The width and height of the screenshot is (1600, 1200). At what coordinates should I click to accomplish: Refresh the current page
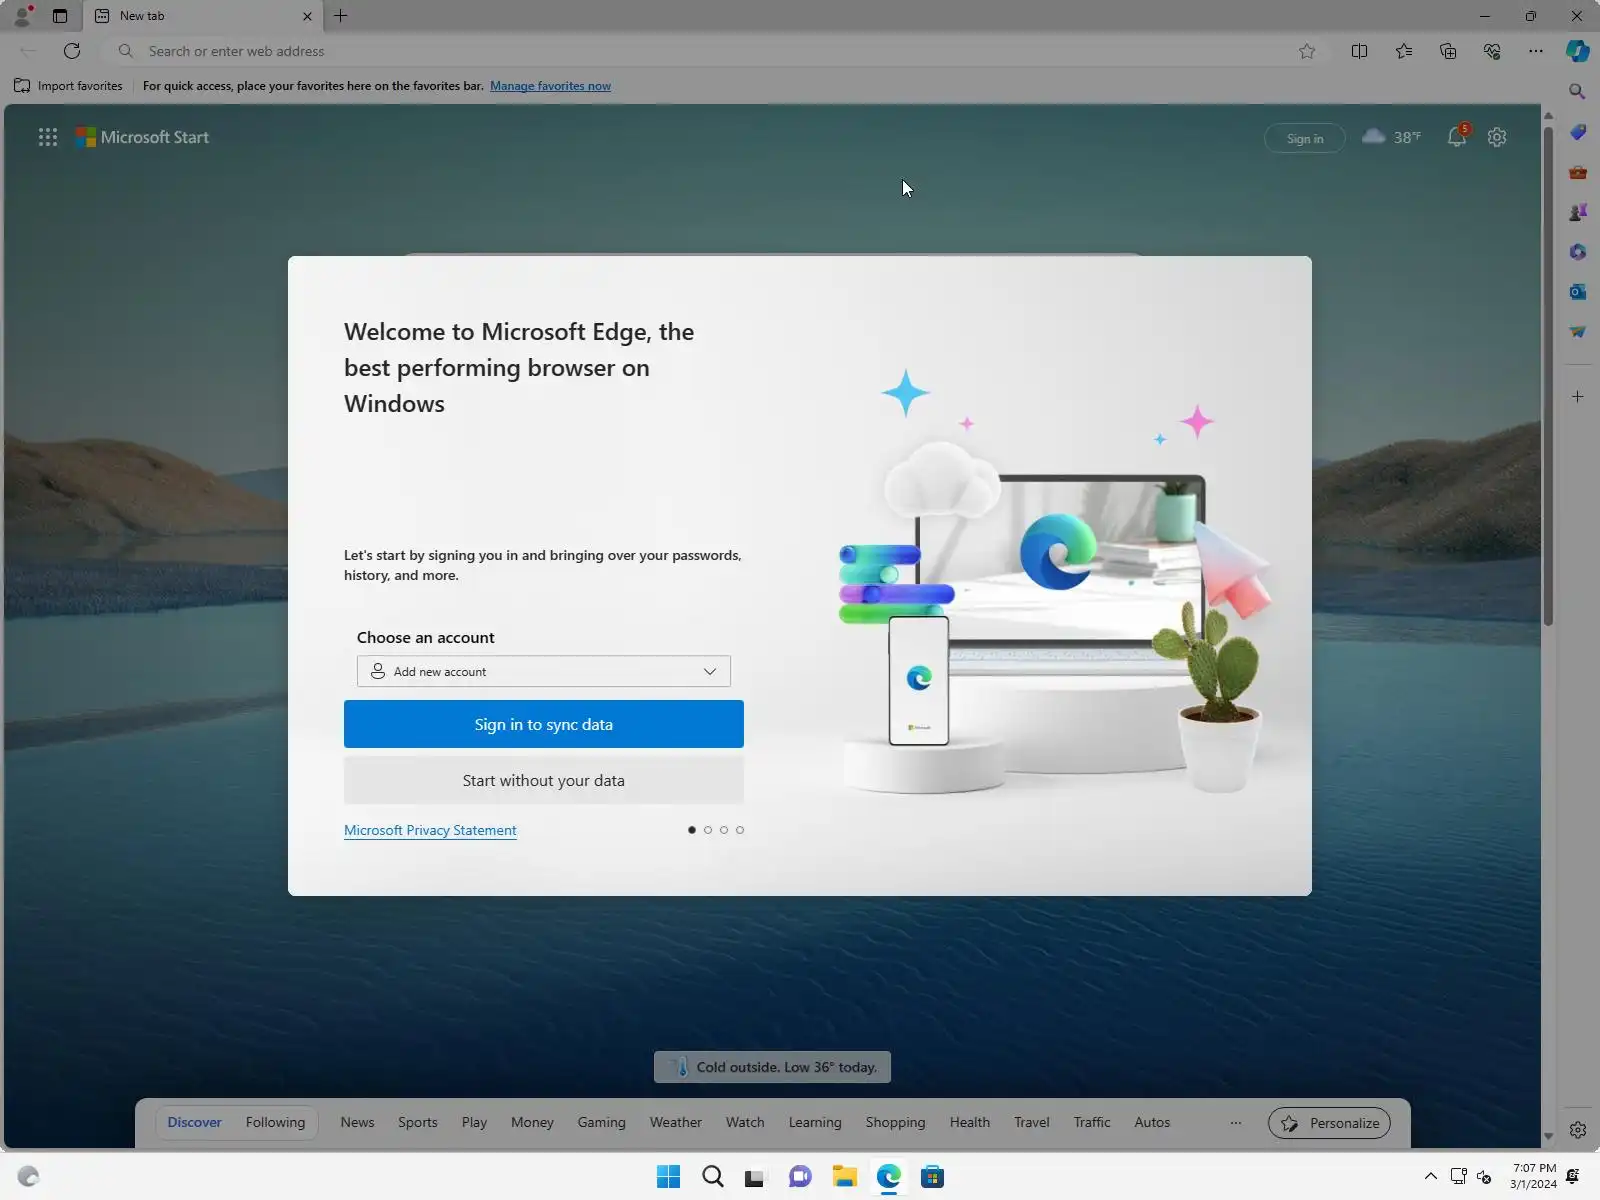tap(72, 51)
